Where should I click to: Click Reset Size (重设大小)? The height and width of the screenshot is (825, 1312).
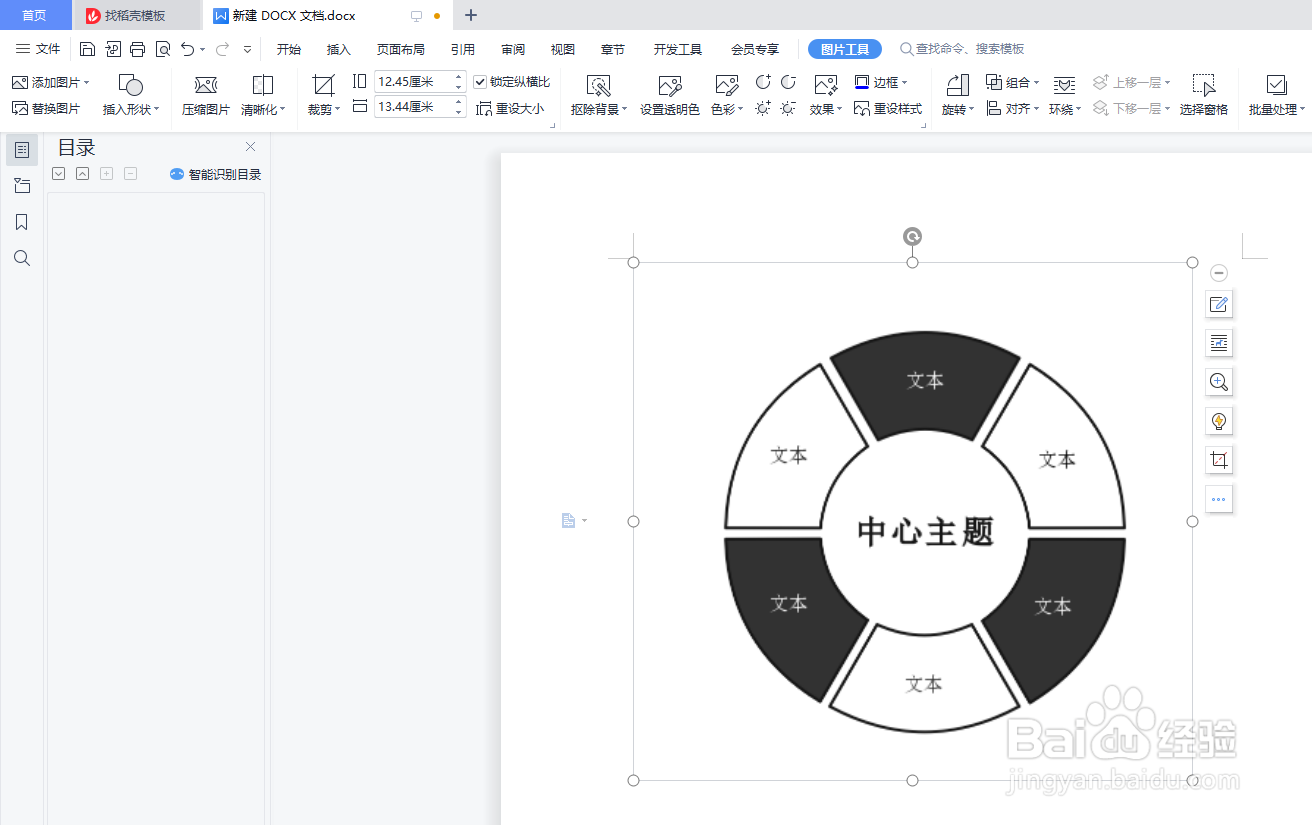[x=510, y=108]
